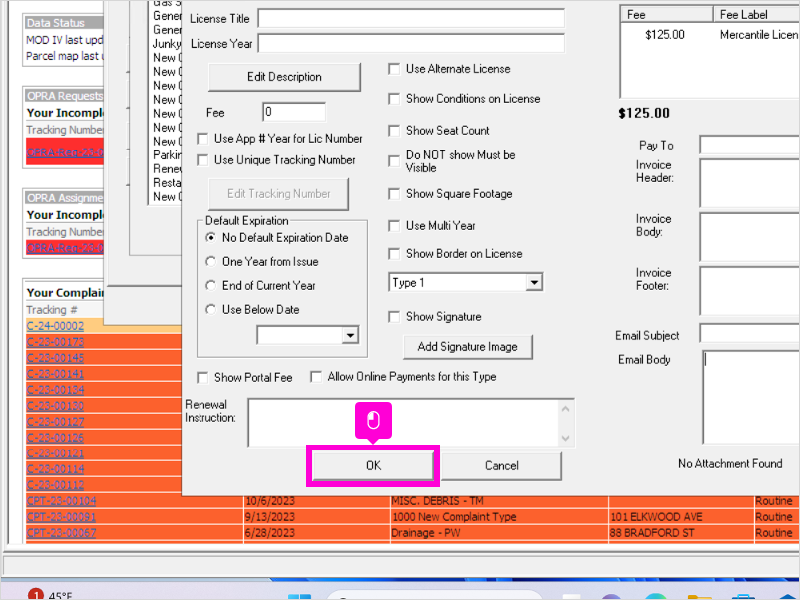The image size is (800, 600).
Task: Open complaint C-23-00134
Action: pos(55,390)
